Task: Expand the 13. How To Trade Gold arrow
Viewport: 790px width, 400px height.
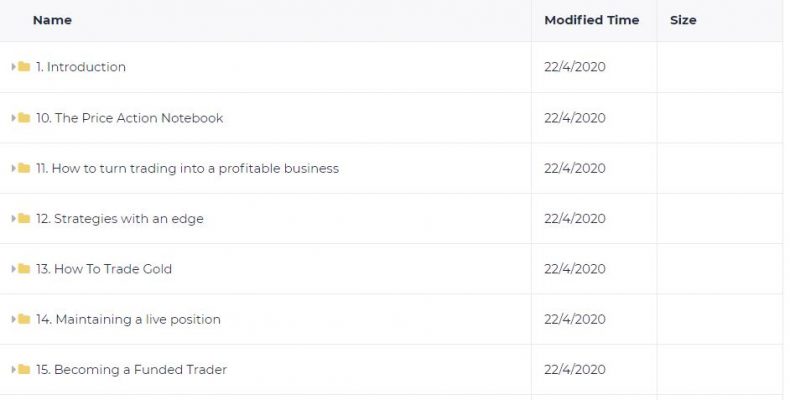Action: 14,269
